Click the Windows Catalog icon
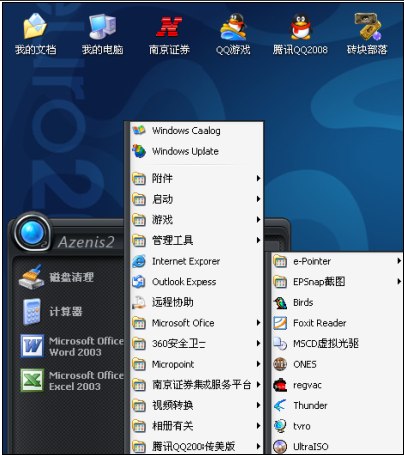This screenshot has width=404, height=455. click(139, 130)
